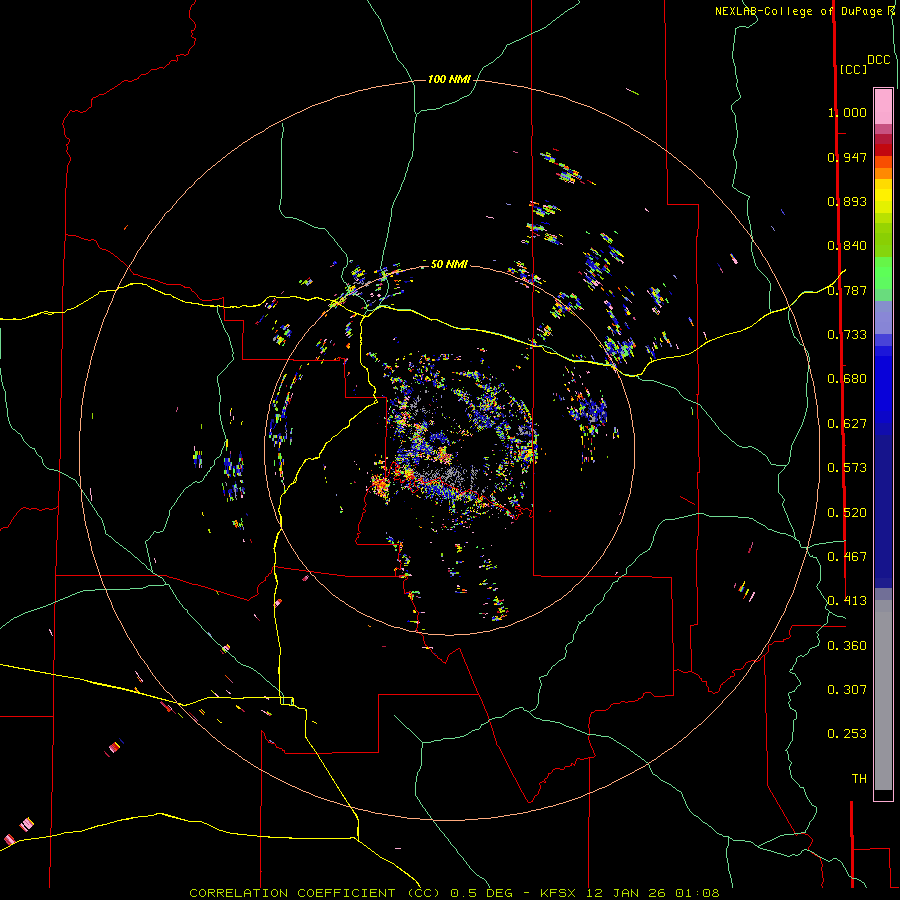900x900 pixels.
Task: Pick the red swatch in the color scale
Action: 883,150
